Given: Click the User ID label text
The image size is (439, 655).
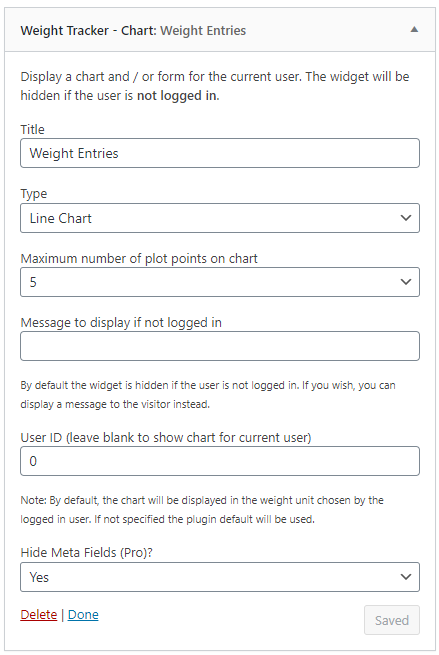Looking at the screenshot, I should pyautogui.click(x=166, y=437).
